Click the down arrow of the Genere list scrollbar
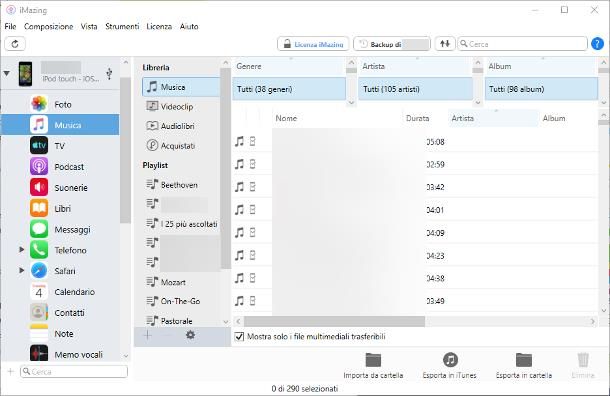Viewport: 610px width, 396px height. point(351,103)
